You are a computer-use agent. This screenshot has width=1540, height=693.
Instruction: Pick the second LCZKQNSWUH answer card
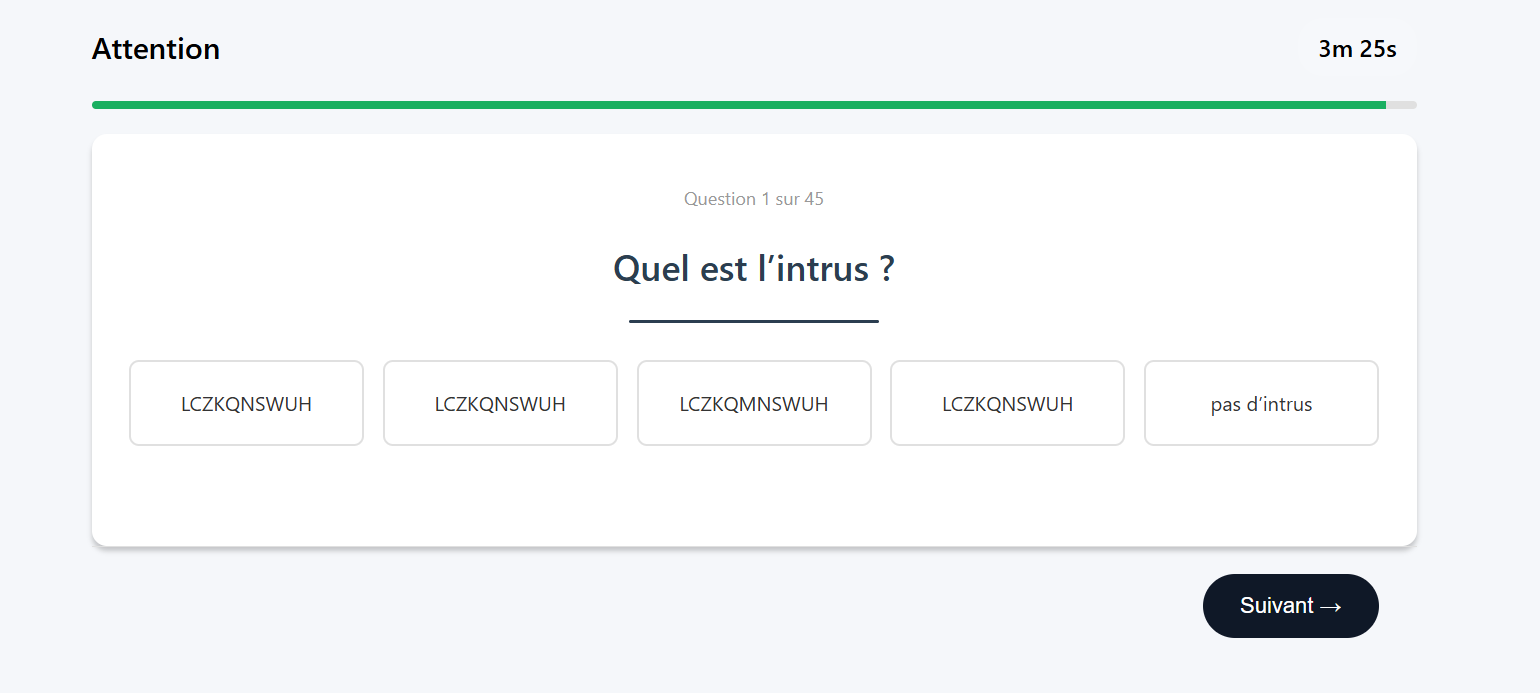tap(500, 404)
